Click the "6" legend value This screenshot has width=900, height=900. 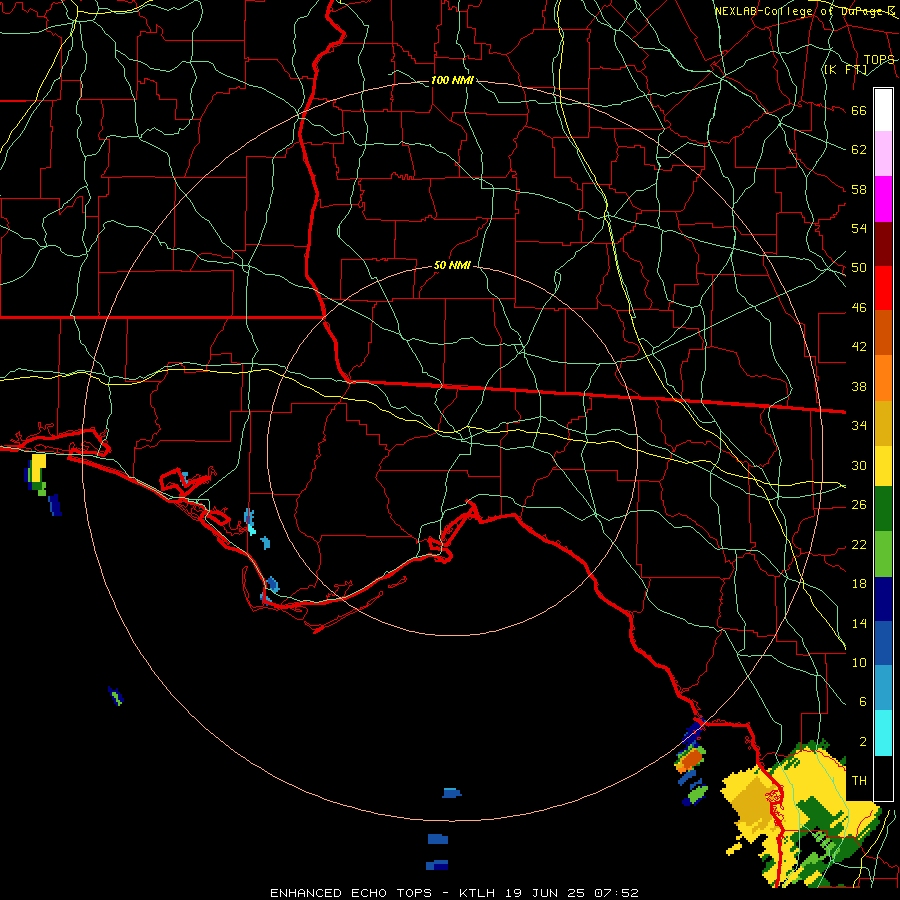(x=862, y=702)
